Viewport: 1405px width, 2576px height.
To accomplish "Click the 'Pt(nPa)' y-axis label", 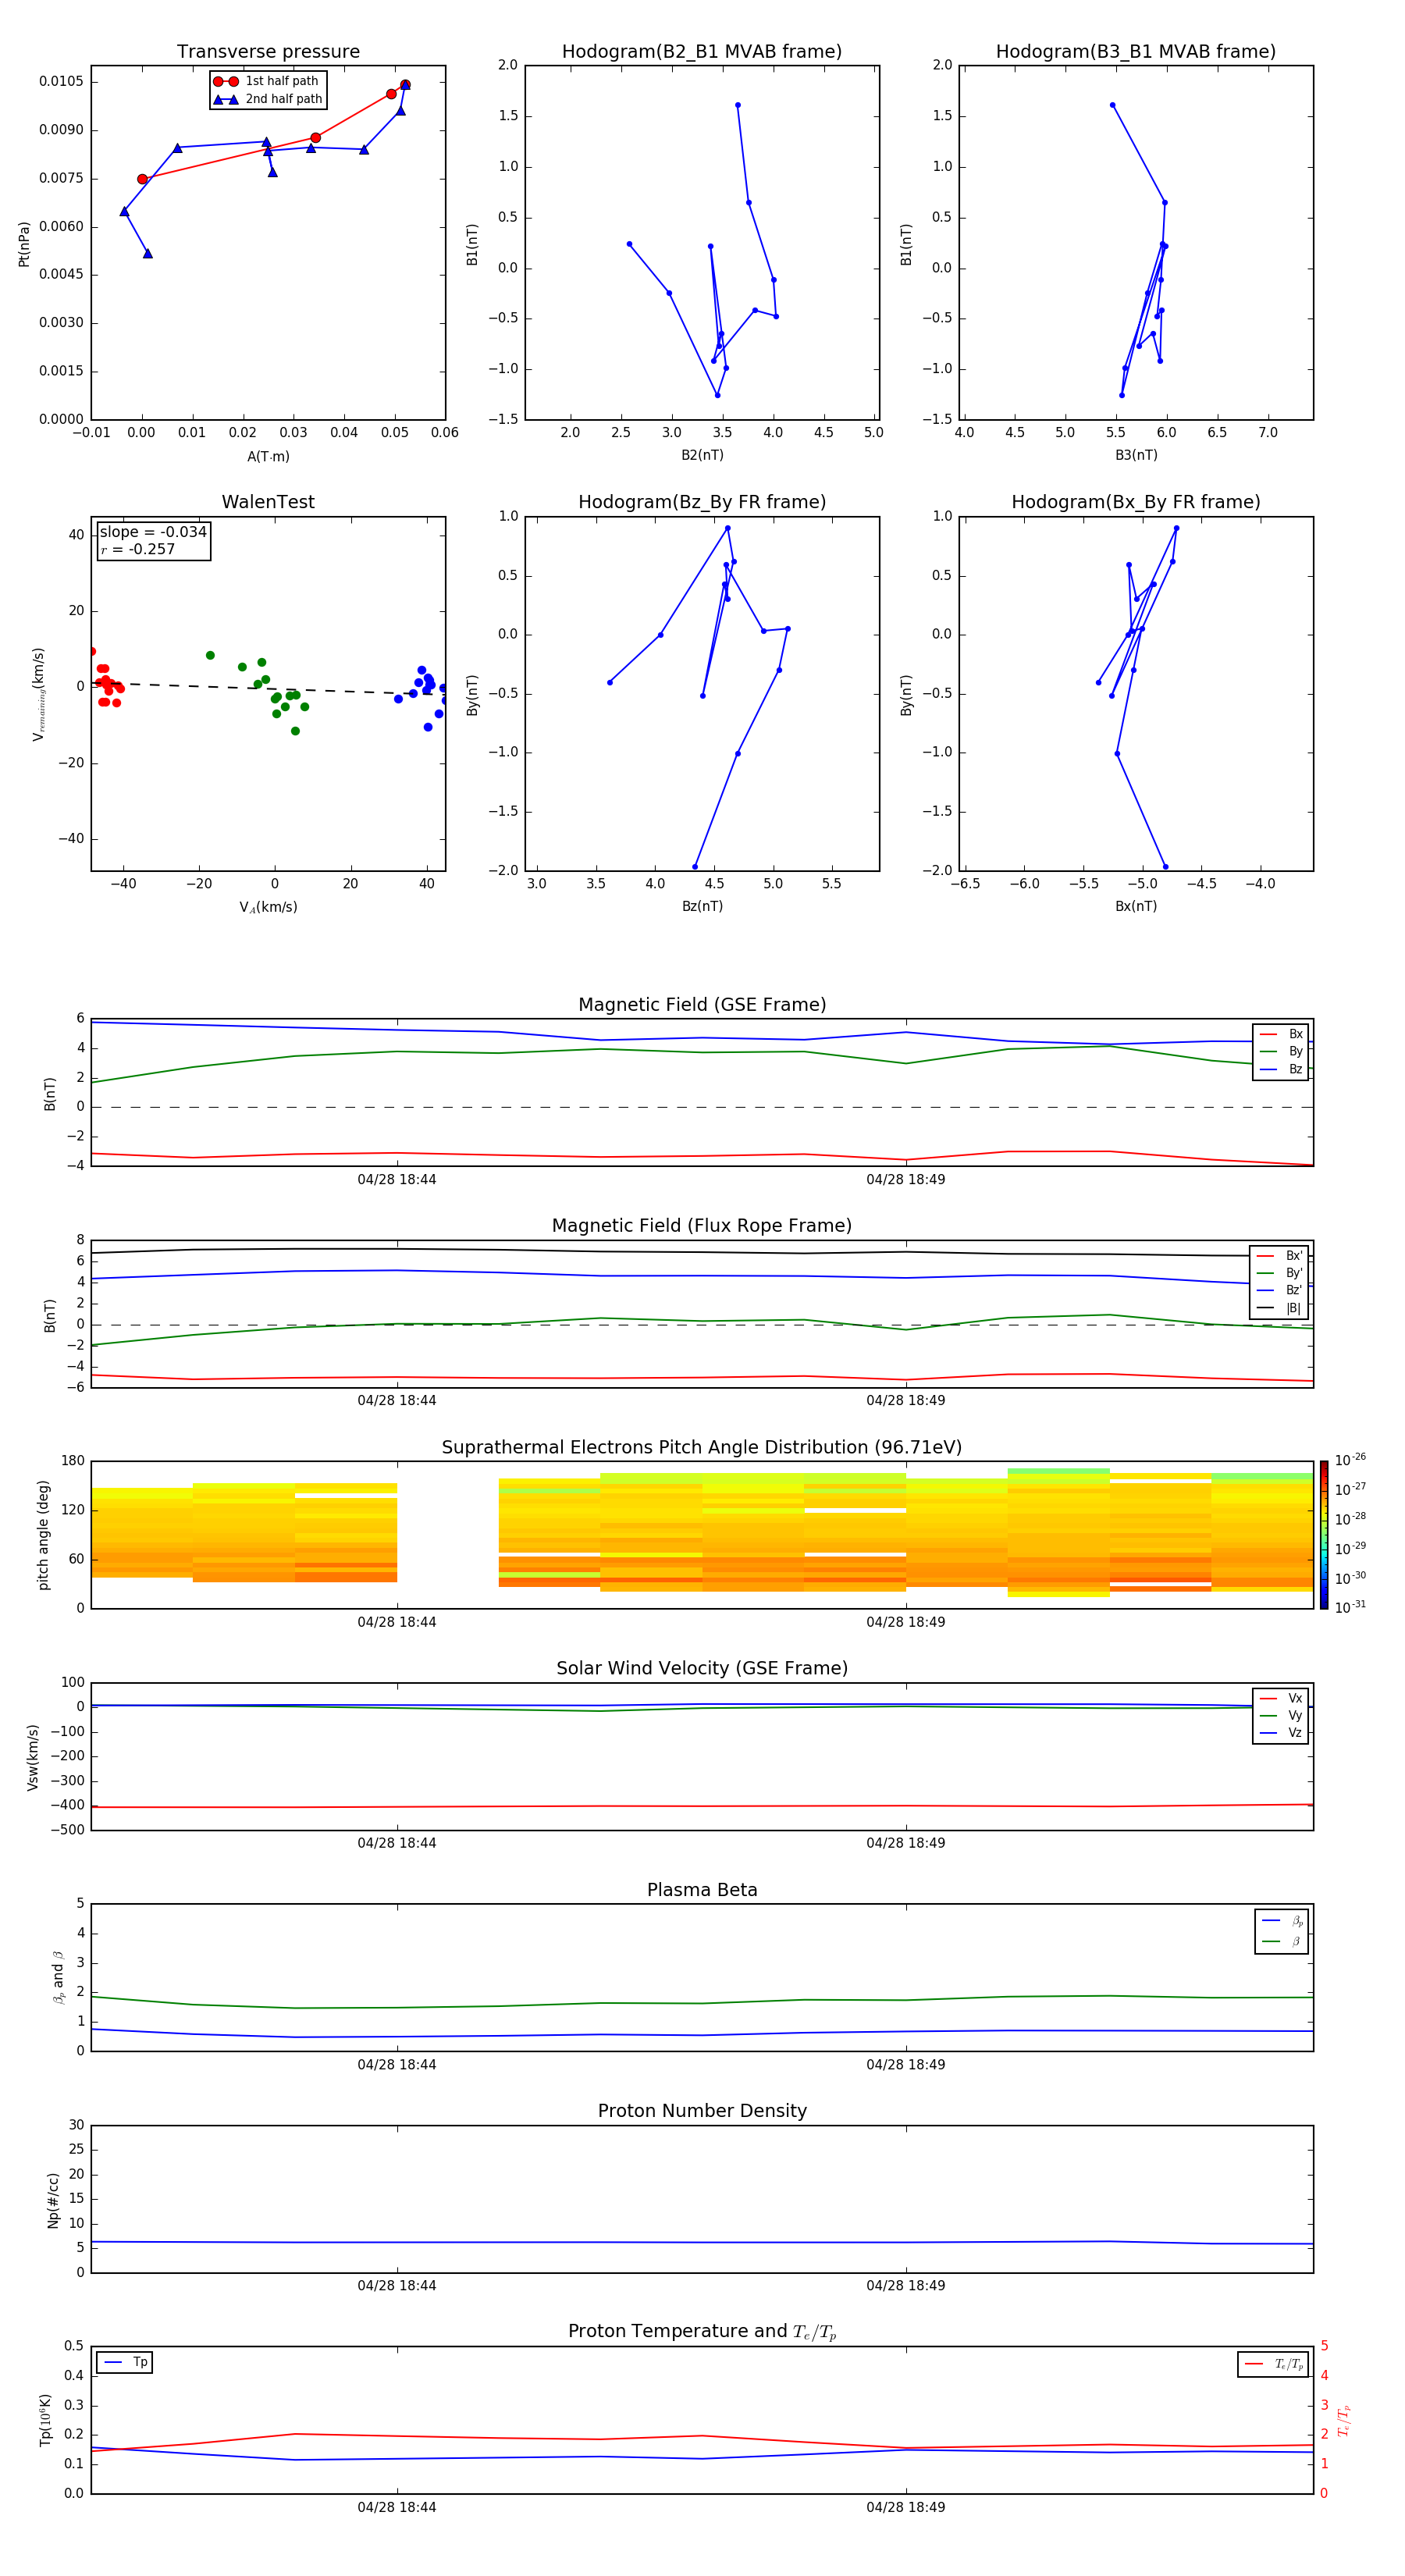I will tap(24, 243).
